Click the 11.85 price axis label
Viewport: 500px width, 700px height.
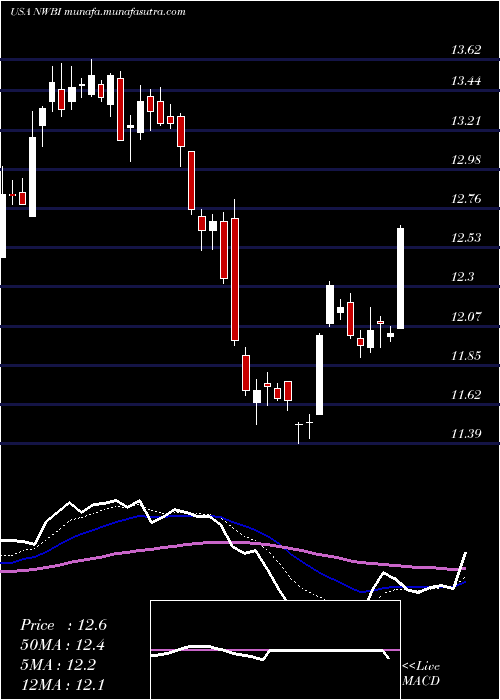point(467,356)
